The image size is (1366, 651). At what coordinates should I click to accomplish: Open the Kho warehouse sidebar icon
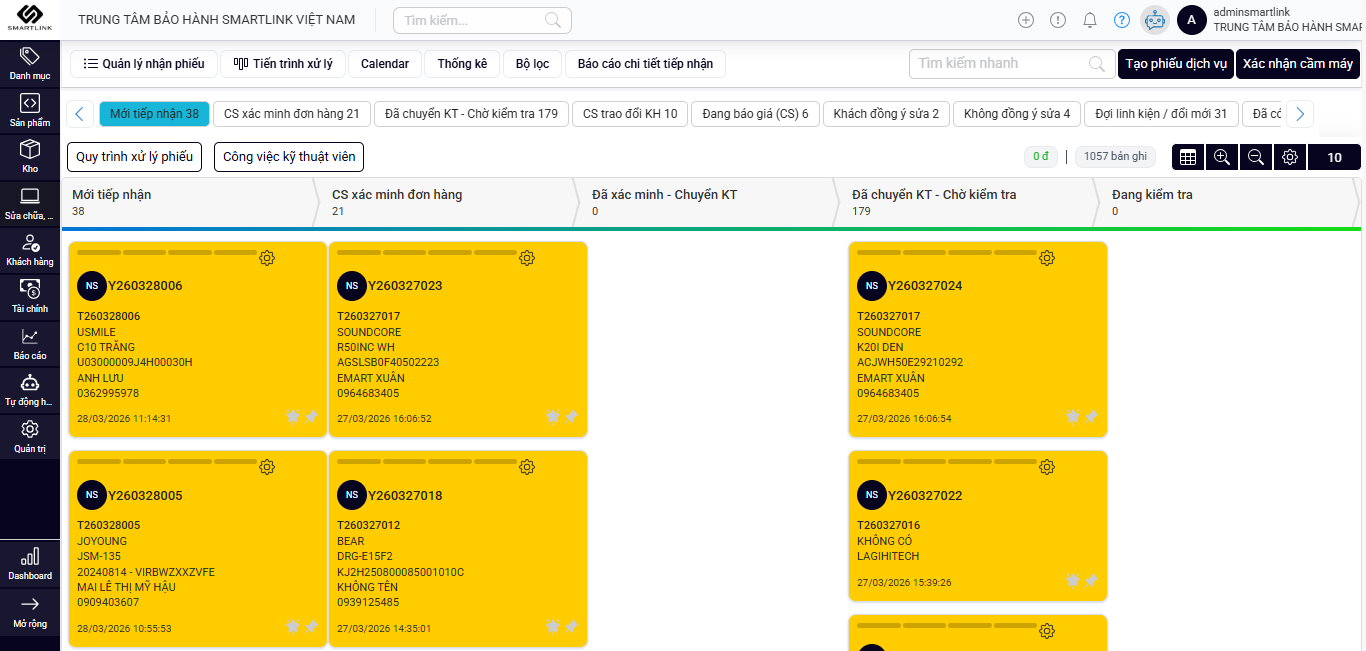30,156
